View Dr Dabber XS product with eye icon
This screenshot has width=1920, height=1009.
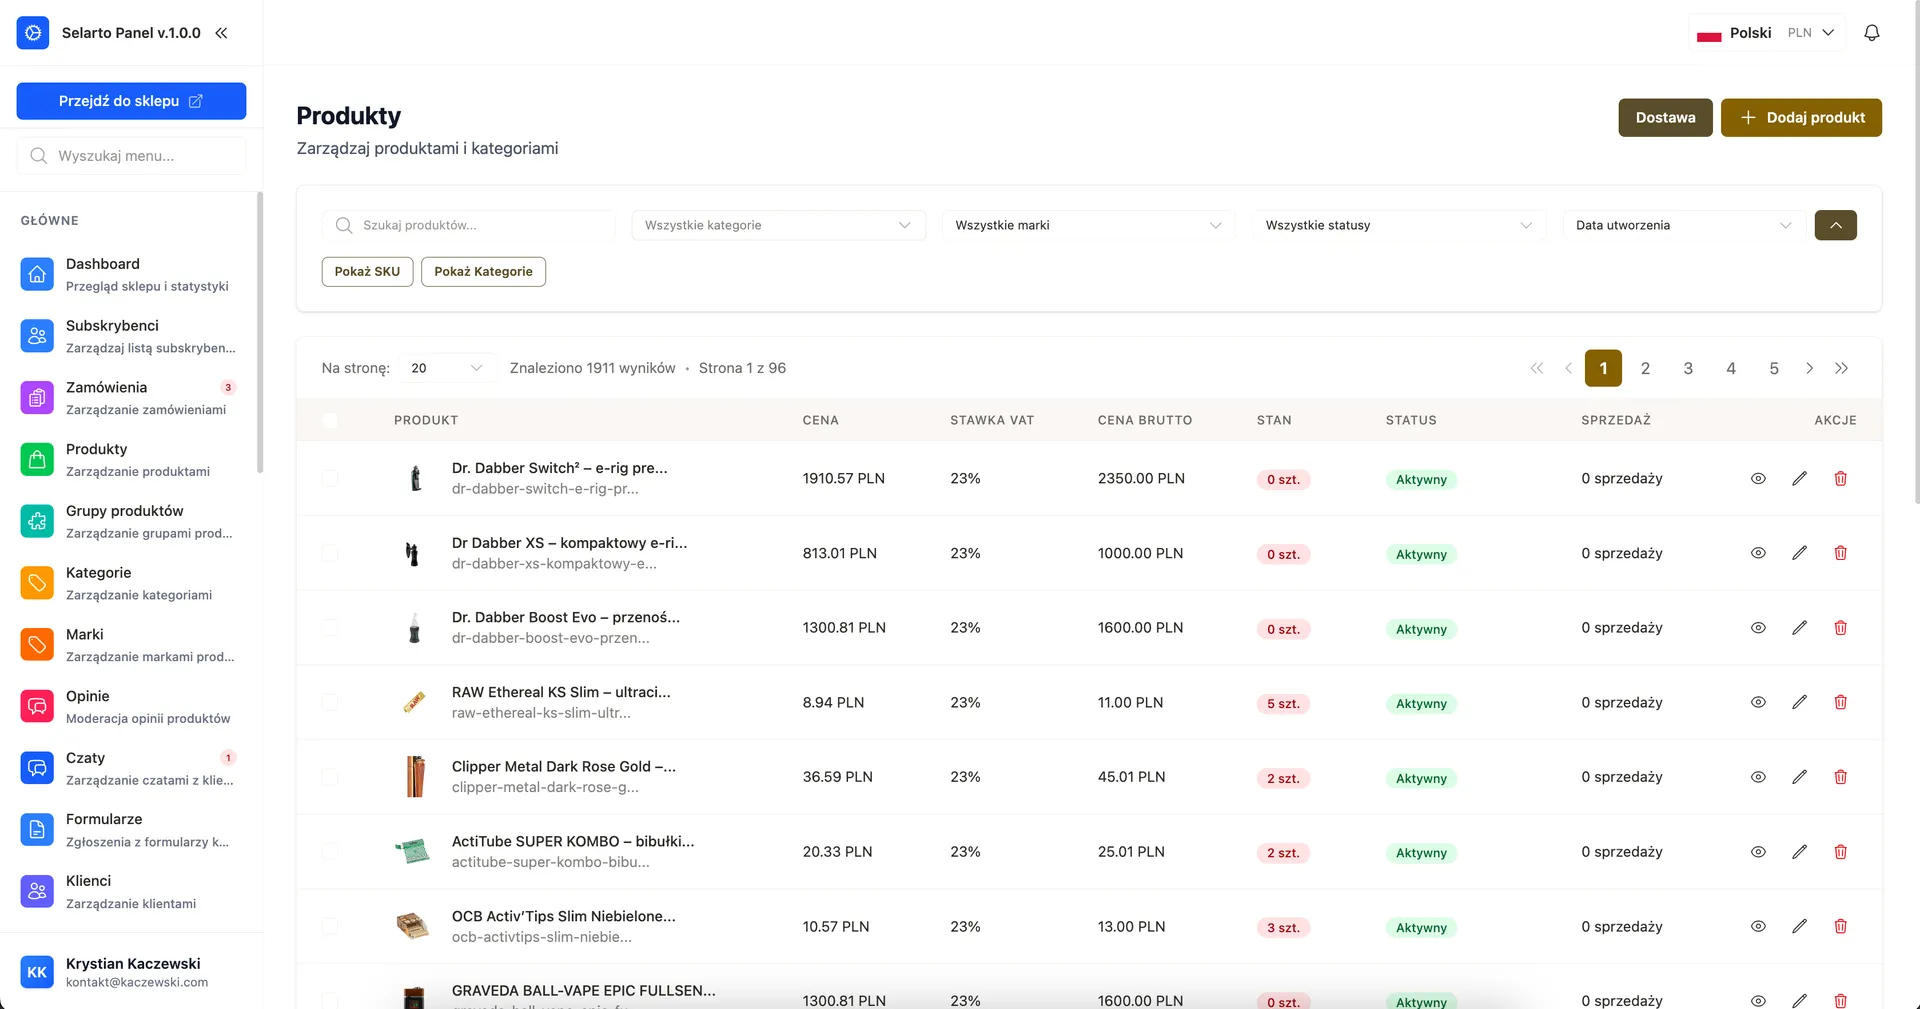click(1758, 553)
